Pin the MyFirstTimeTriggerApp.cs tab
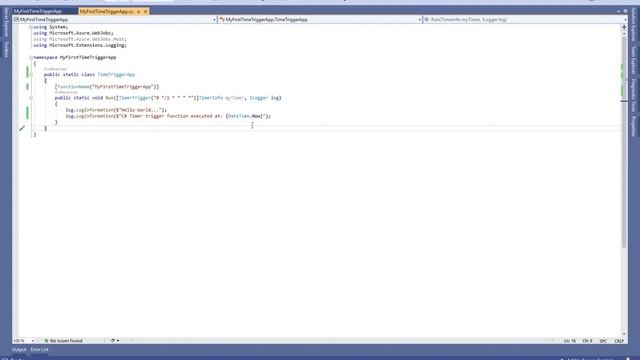 pos(138,11)
